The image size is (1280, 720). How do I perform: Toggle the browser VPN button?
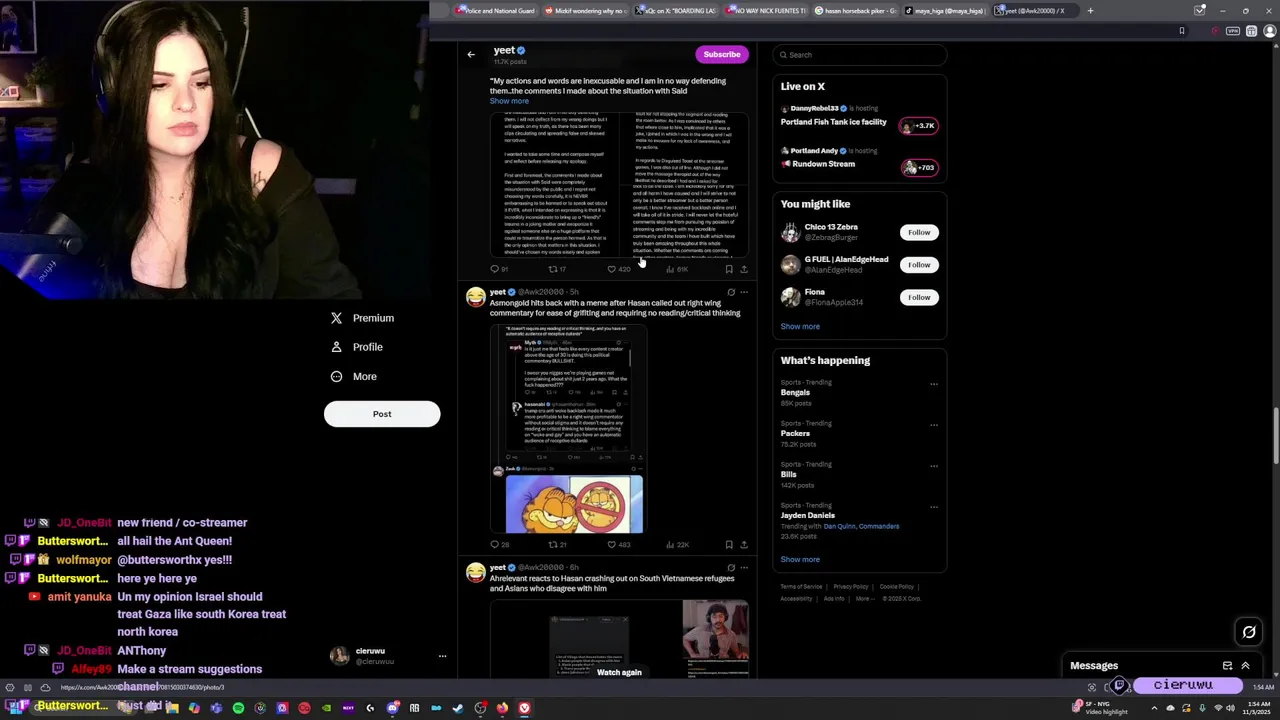click(1233, 31)
